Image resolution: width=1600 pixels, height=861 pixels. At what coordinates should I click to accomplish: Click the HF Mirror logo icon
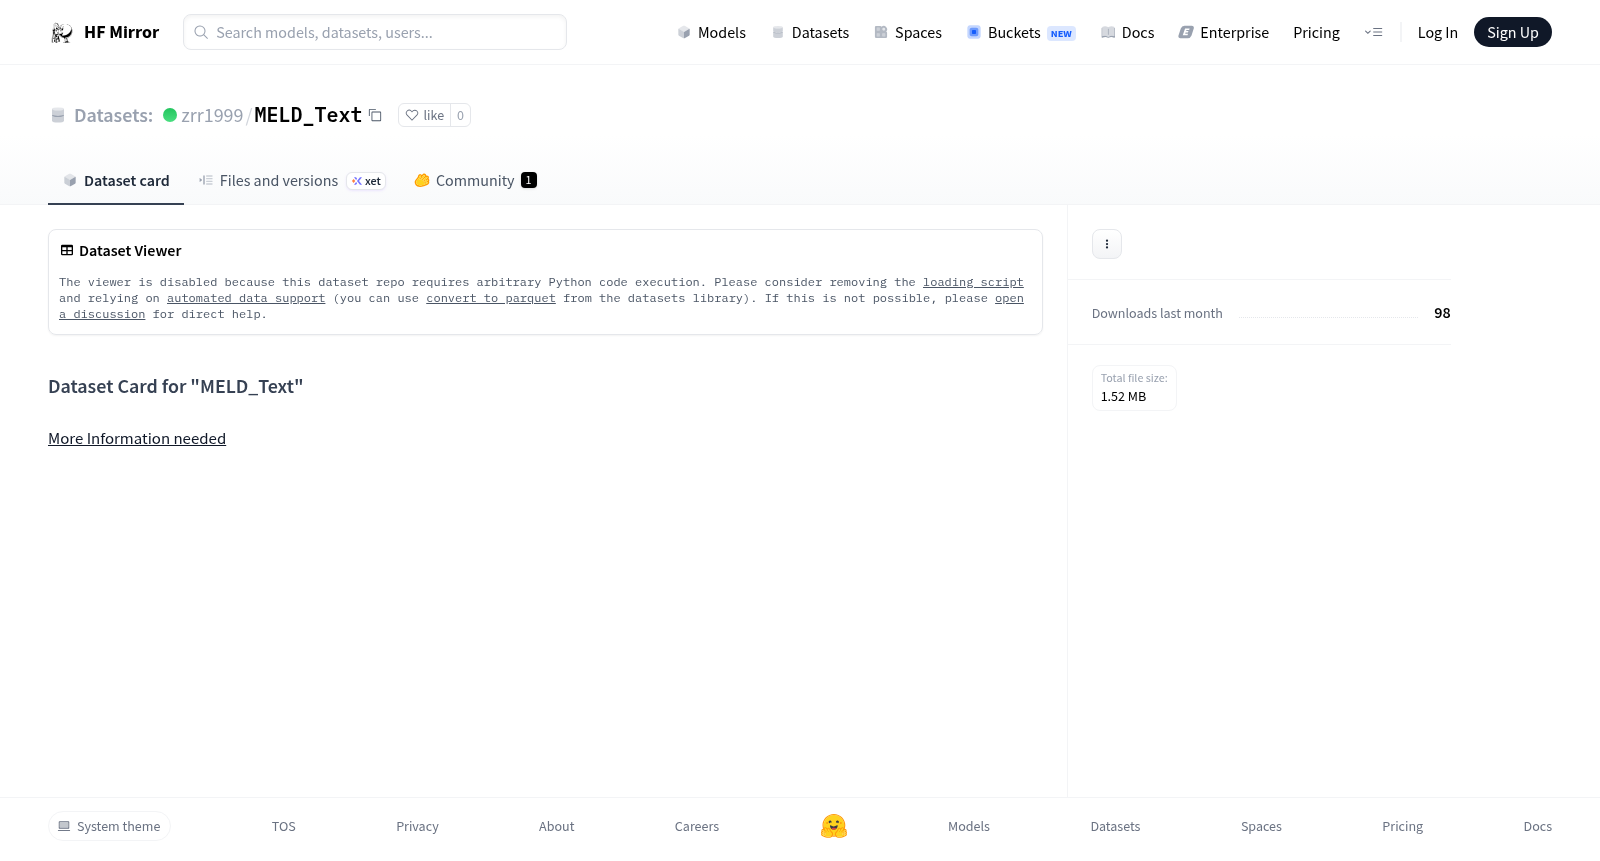pyautogui.click(x=62, y=33)
